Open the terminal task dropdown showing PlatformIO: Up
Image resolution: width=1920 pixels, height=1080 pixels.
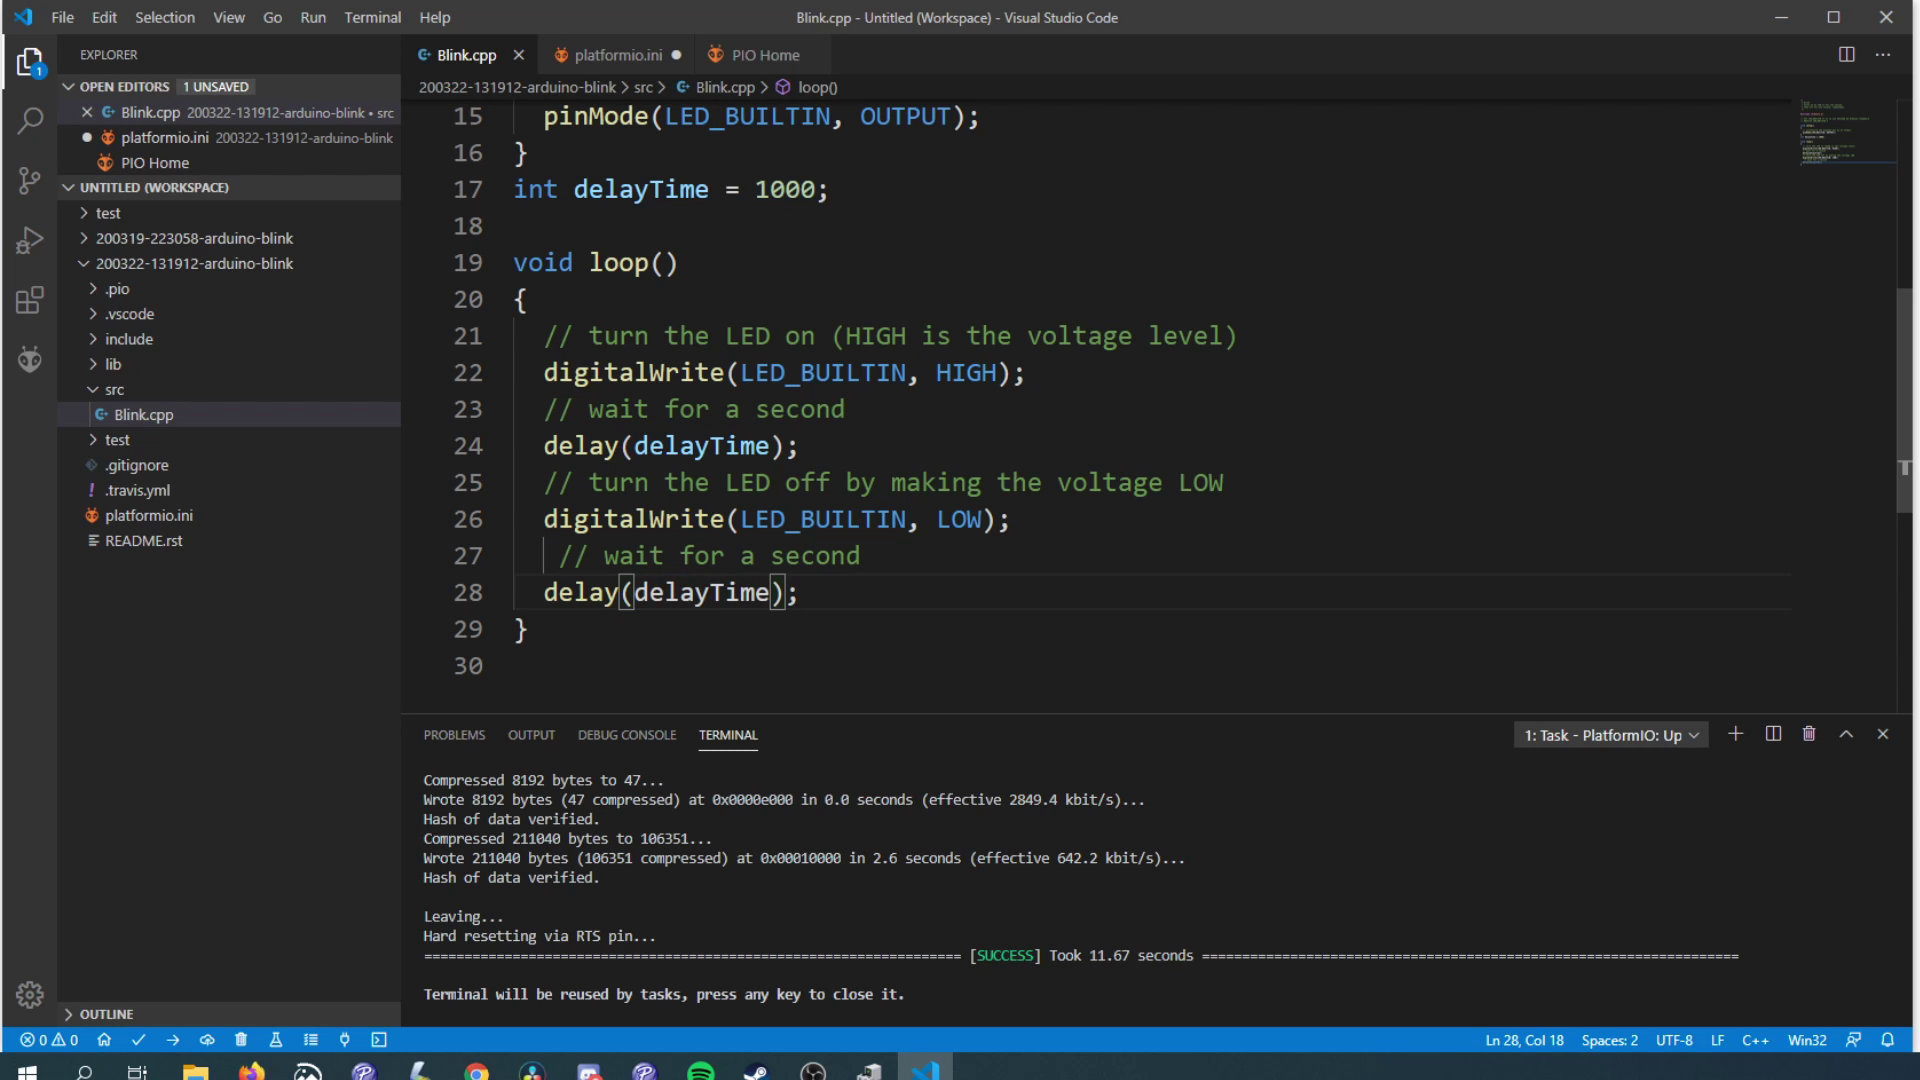(1610, 735)
